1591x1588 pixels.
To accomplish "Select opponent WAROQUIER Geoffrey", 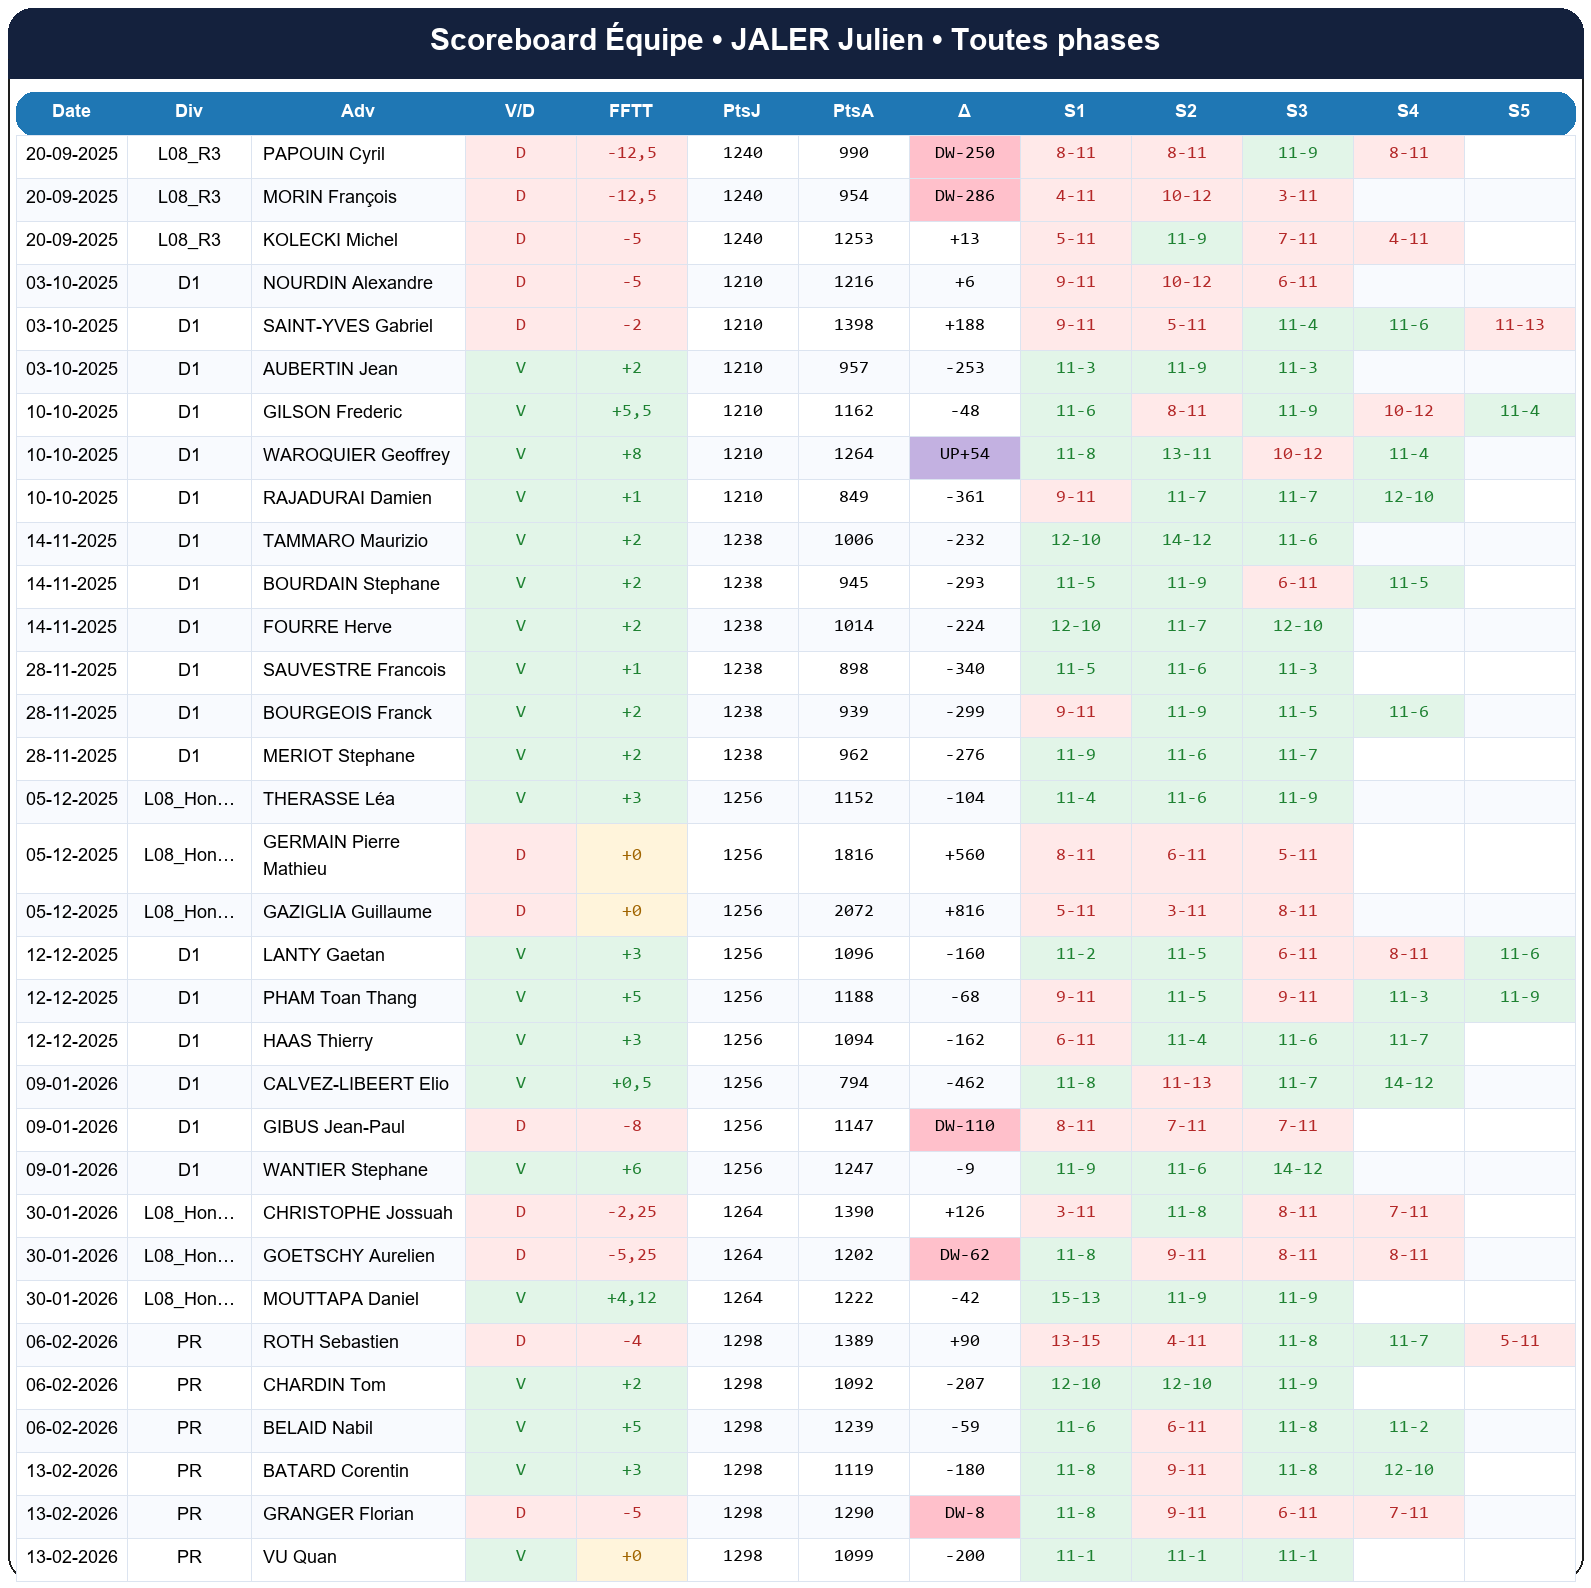I will [x=356, y=455].
